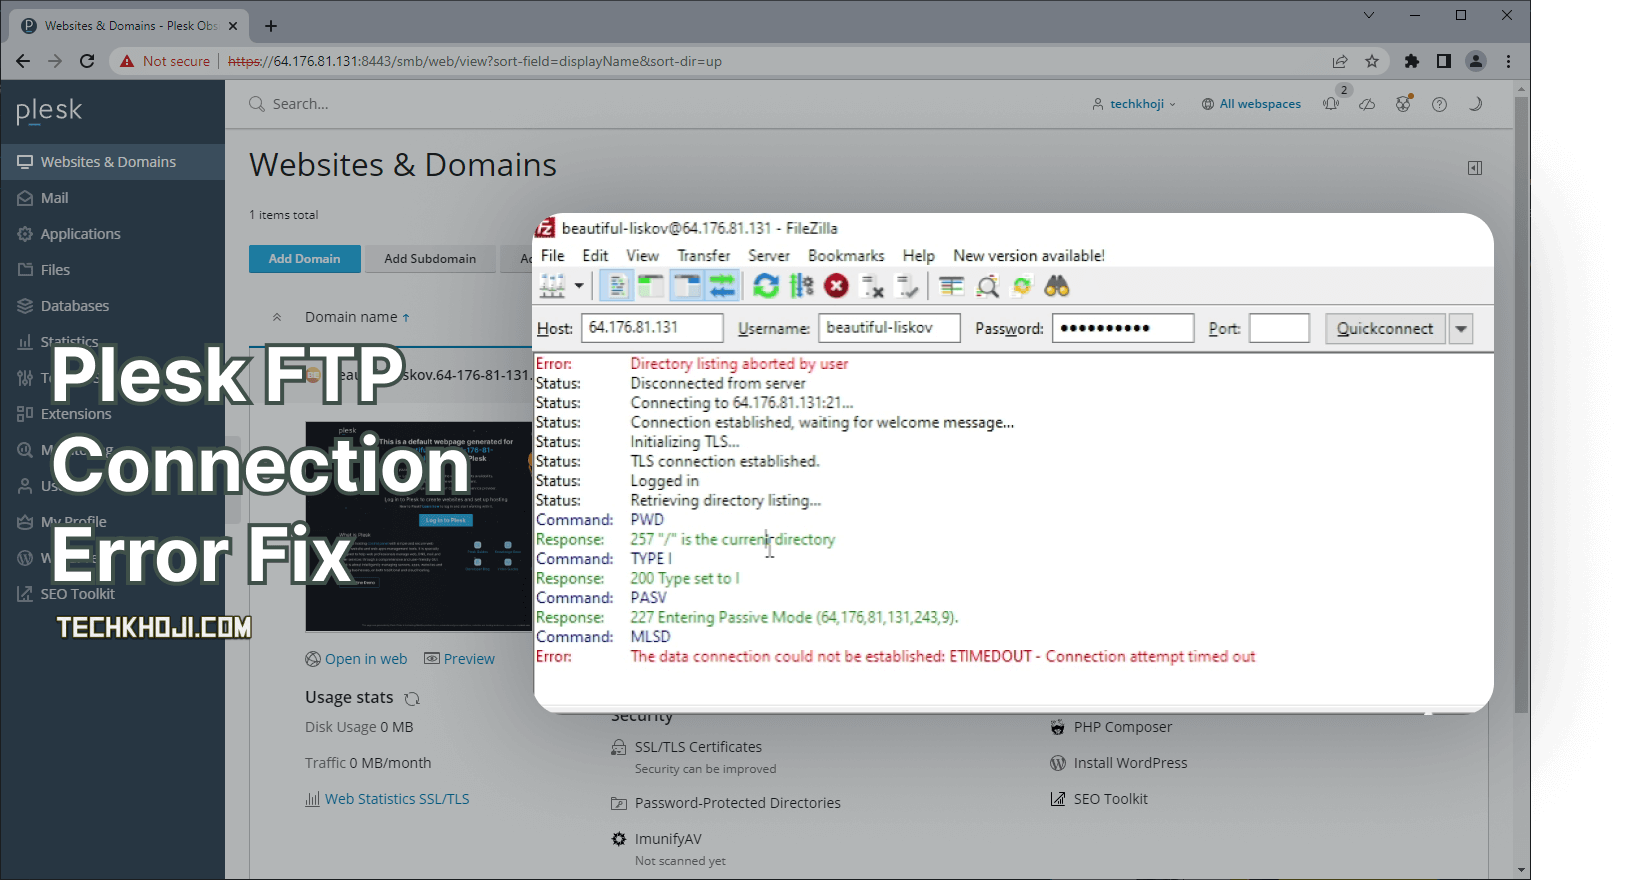This screenshot has height=880, width=1635.
Task: Open Plesk notifications bell
Action: click(x=1331, y=104)
